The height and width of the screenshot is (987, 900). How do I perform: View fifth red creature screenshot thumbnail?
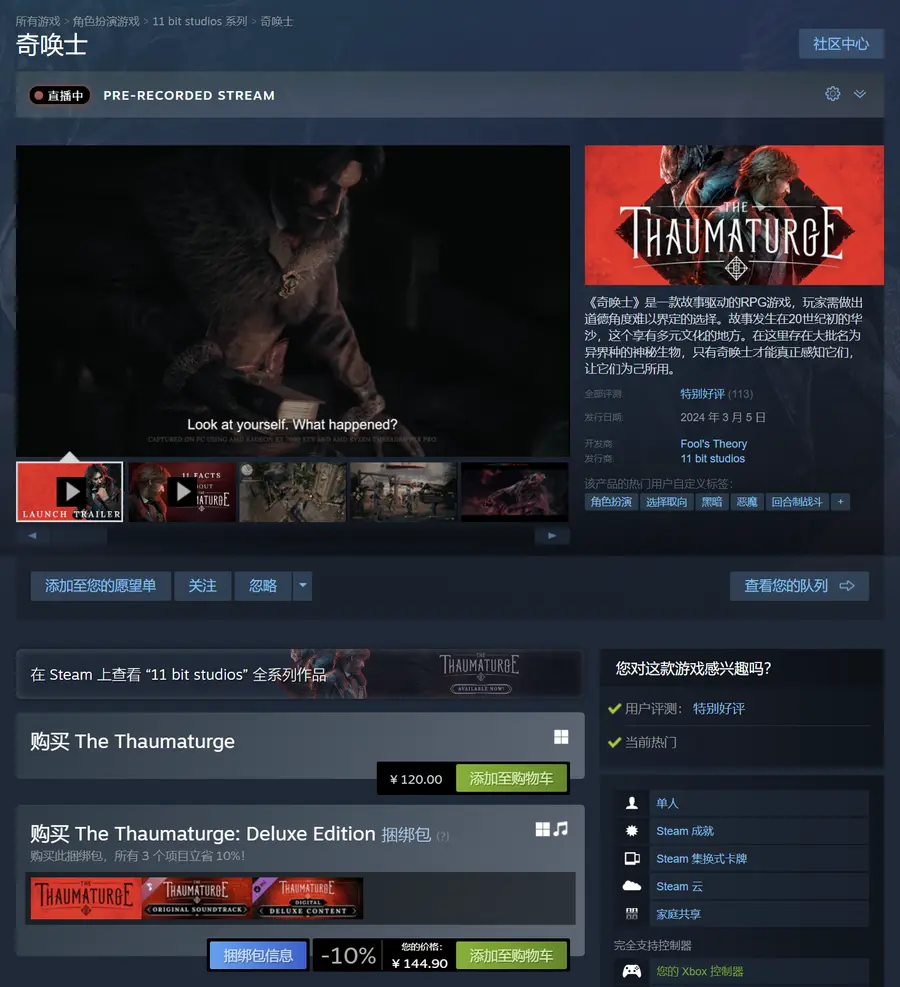coord(515,492)
